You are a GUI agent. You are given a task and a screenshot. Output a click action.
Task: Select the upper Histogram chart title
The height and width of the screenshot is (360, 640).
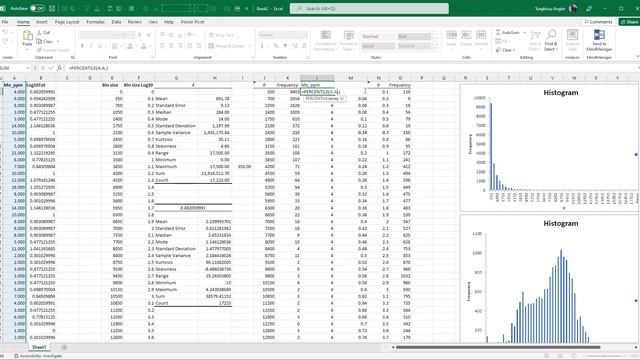pyautogui.click(x=560, y=93)
